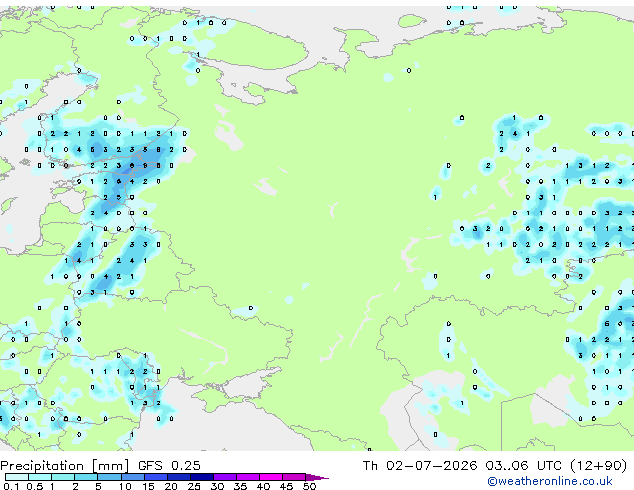Click the 25–30 mm dark navy legend box
This screenshot has width=634, height=490.
click(202, 477)
